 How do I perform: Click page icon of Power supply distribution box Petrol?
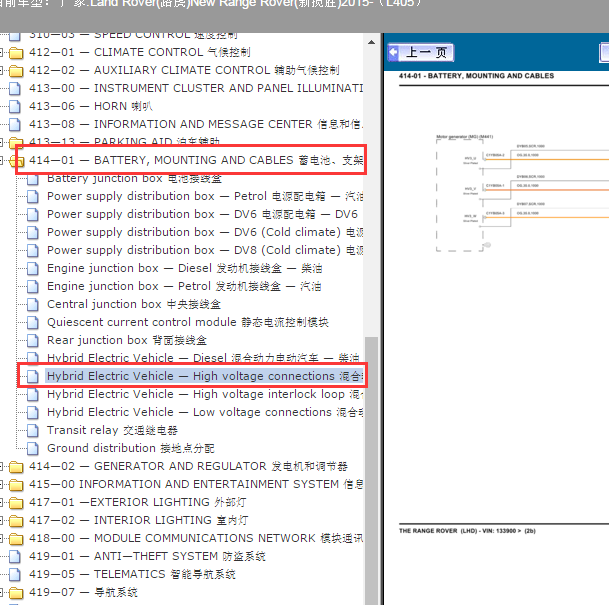pos(33,196)
